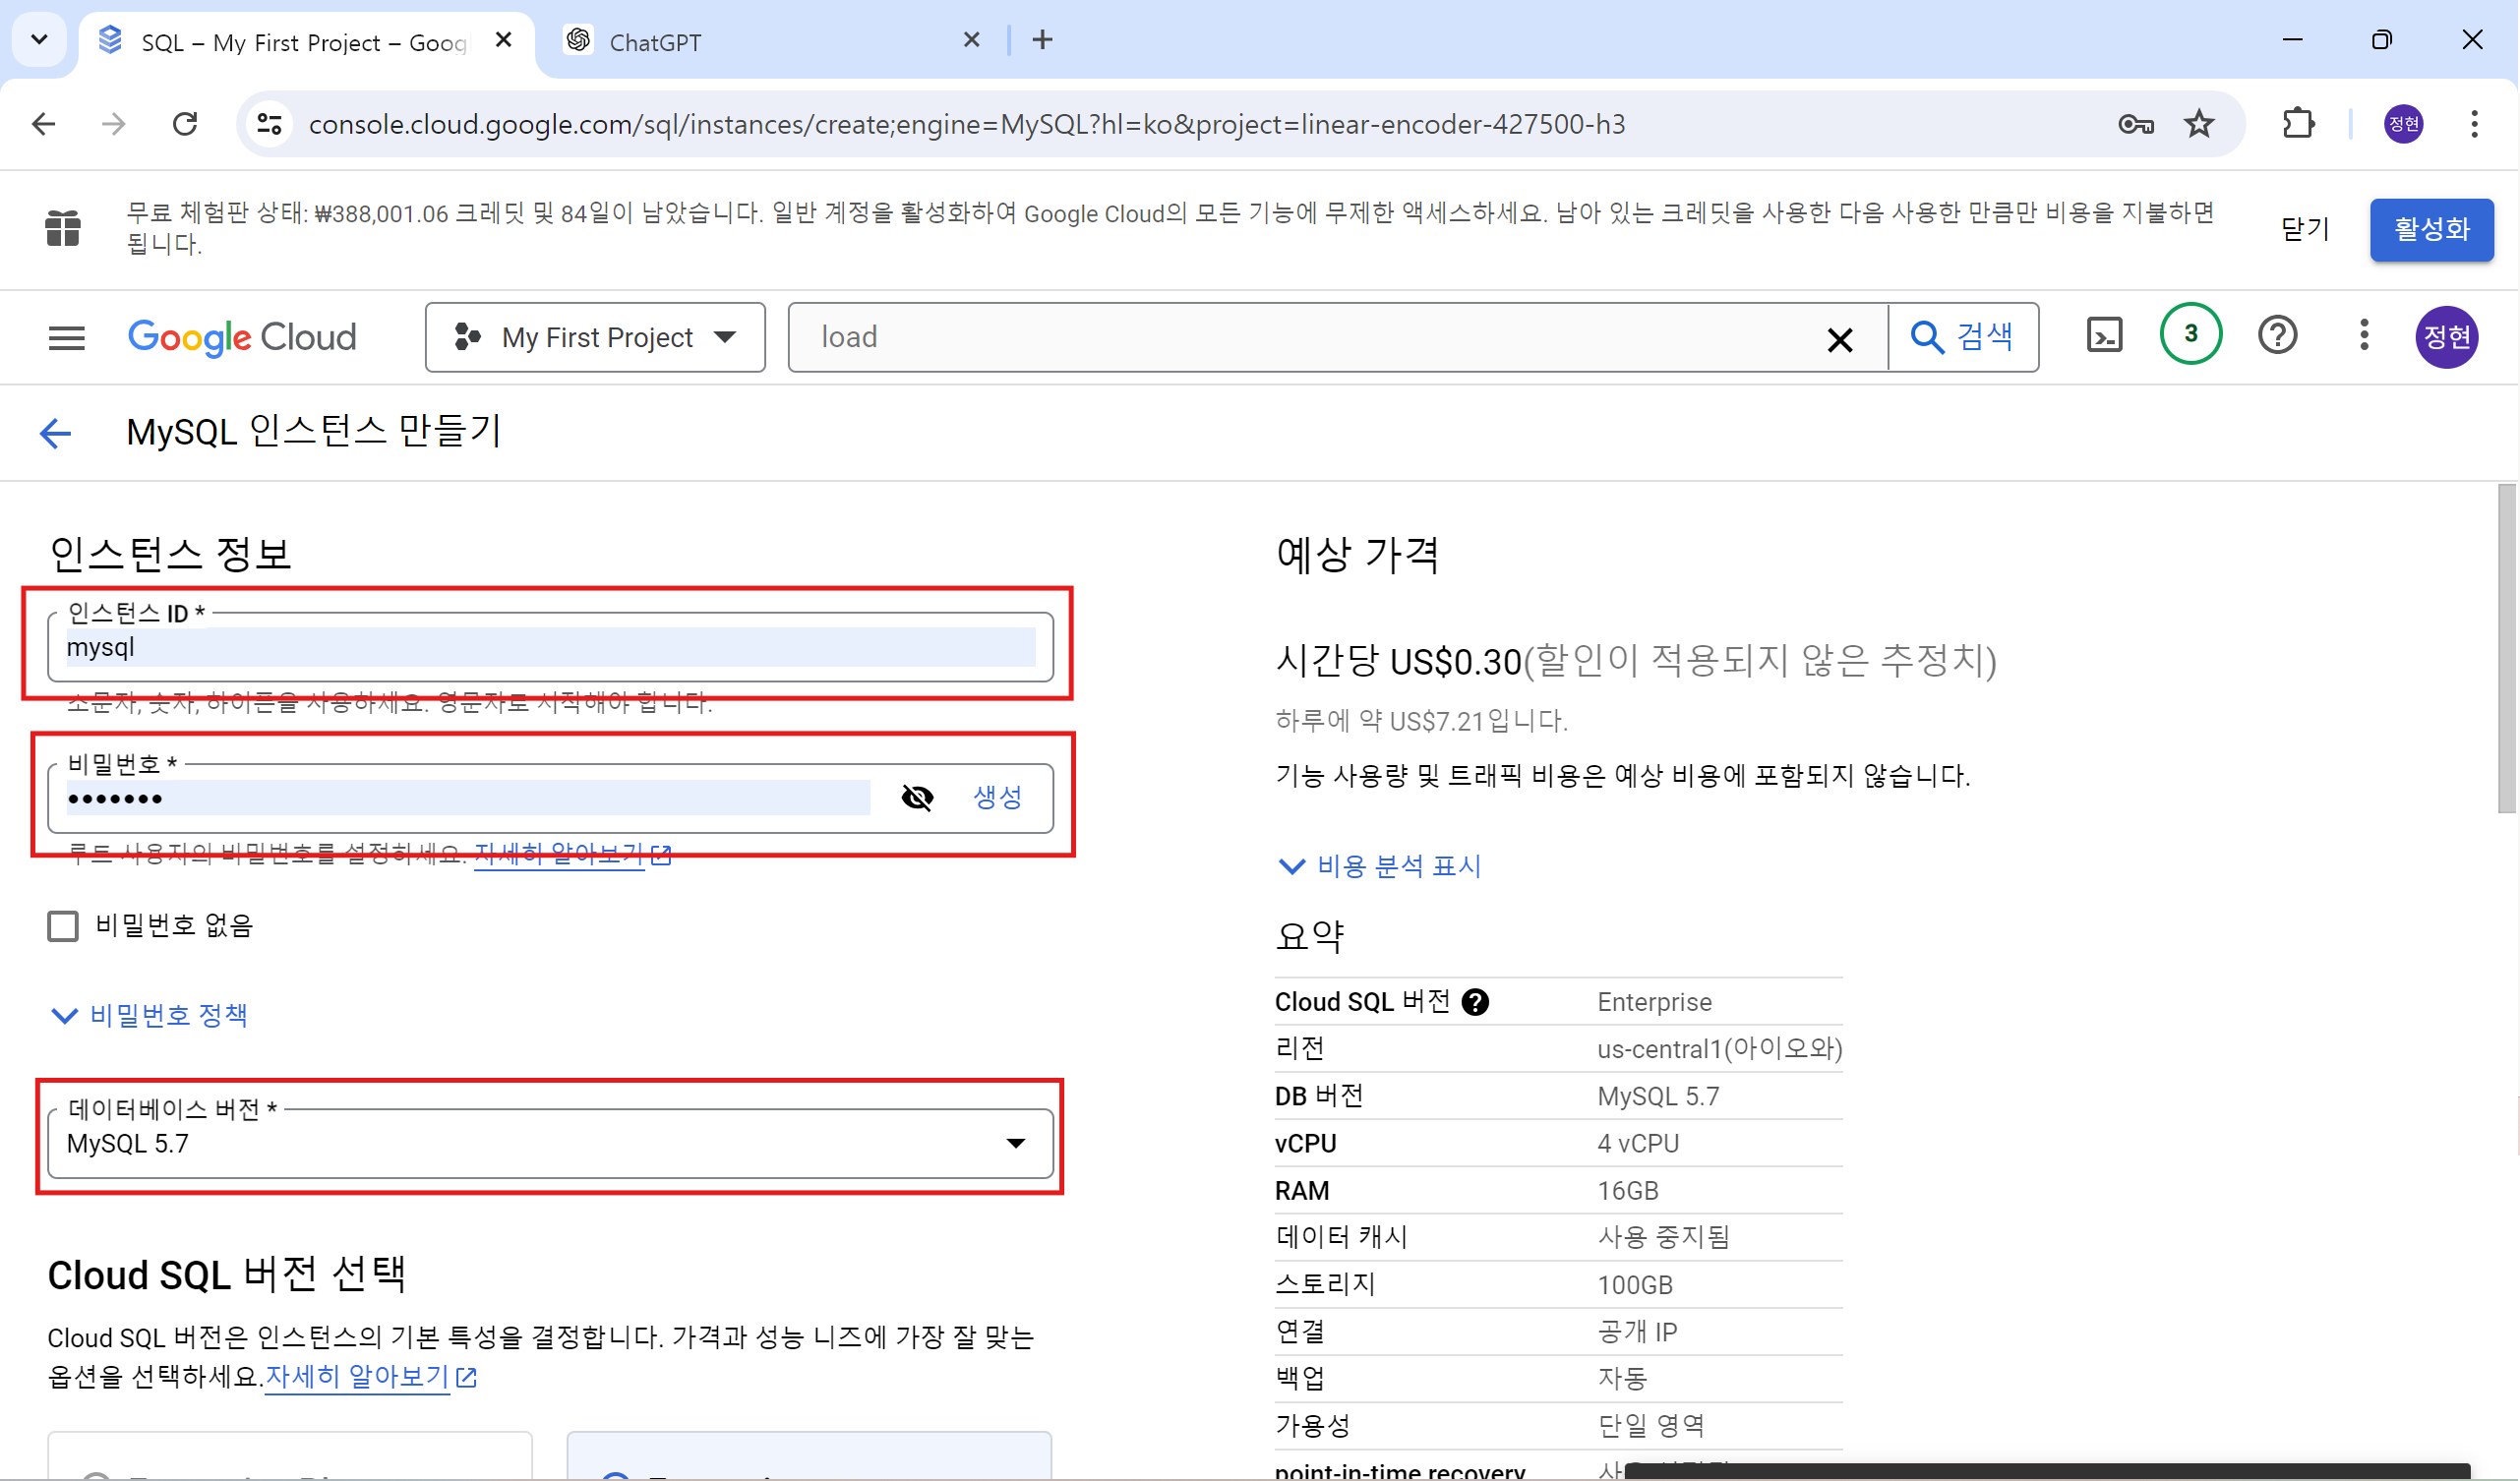Clear the search box with the X
The height and width of the screenshot is (1481, 2520).
click(x=1839, y=339)
